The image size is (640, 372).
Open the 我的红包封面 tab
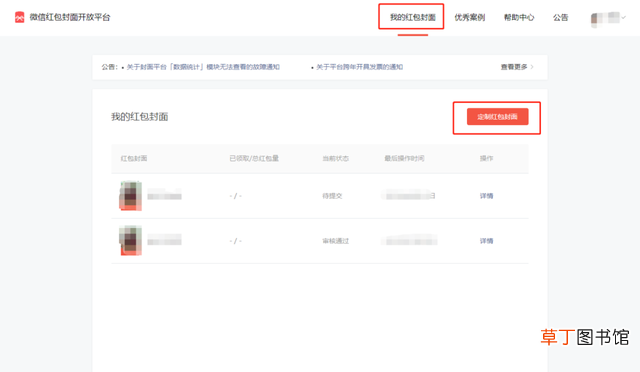click(x=413, y=17)
